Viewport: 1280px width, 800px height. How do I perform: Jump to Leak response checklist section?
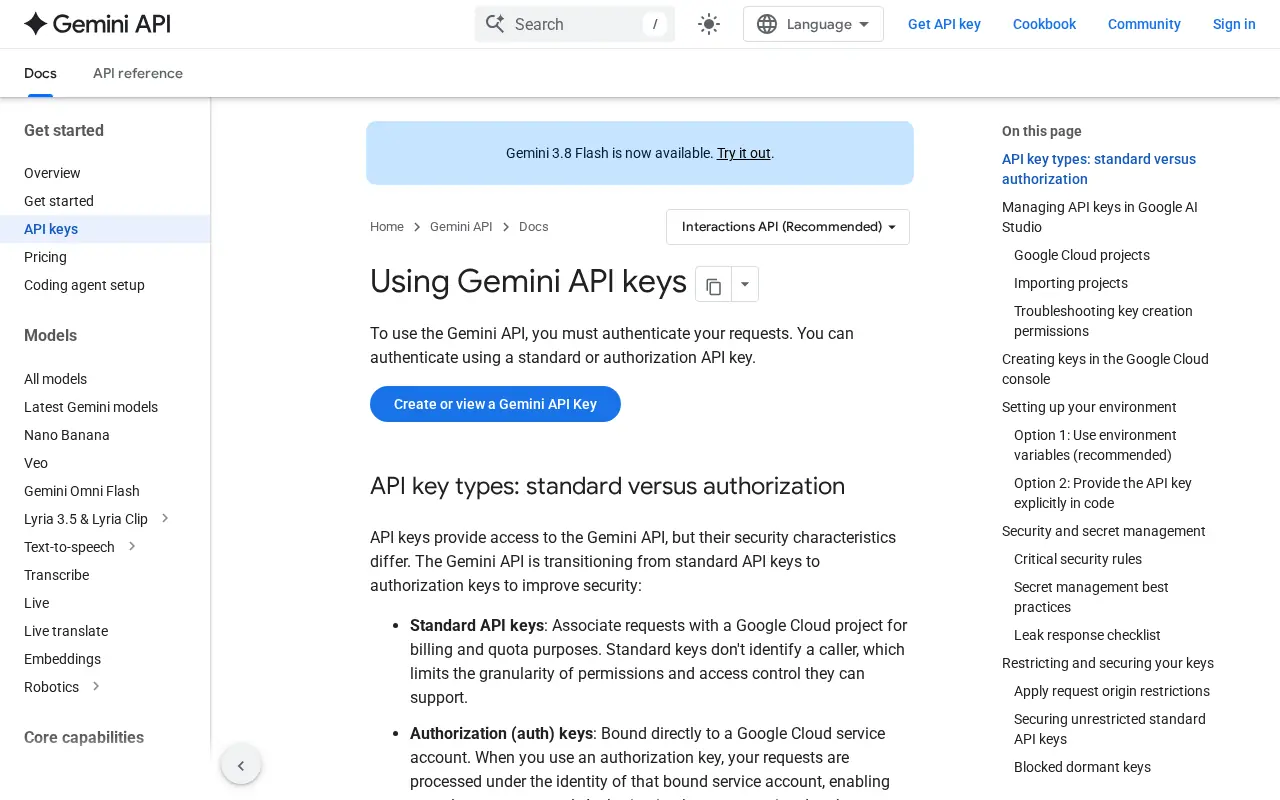click(1087, 635)
